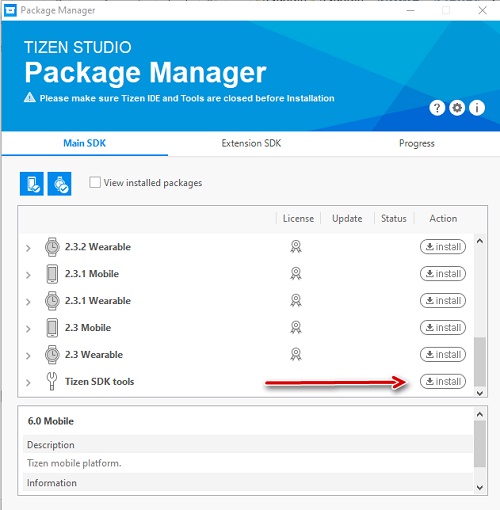The image size is (500, 510).
Task: Close the Package Manager window
Action: (x=482, y=10)
